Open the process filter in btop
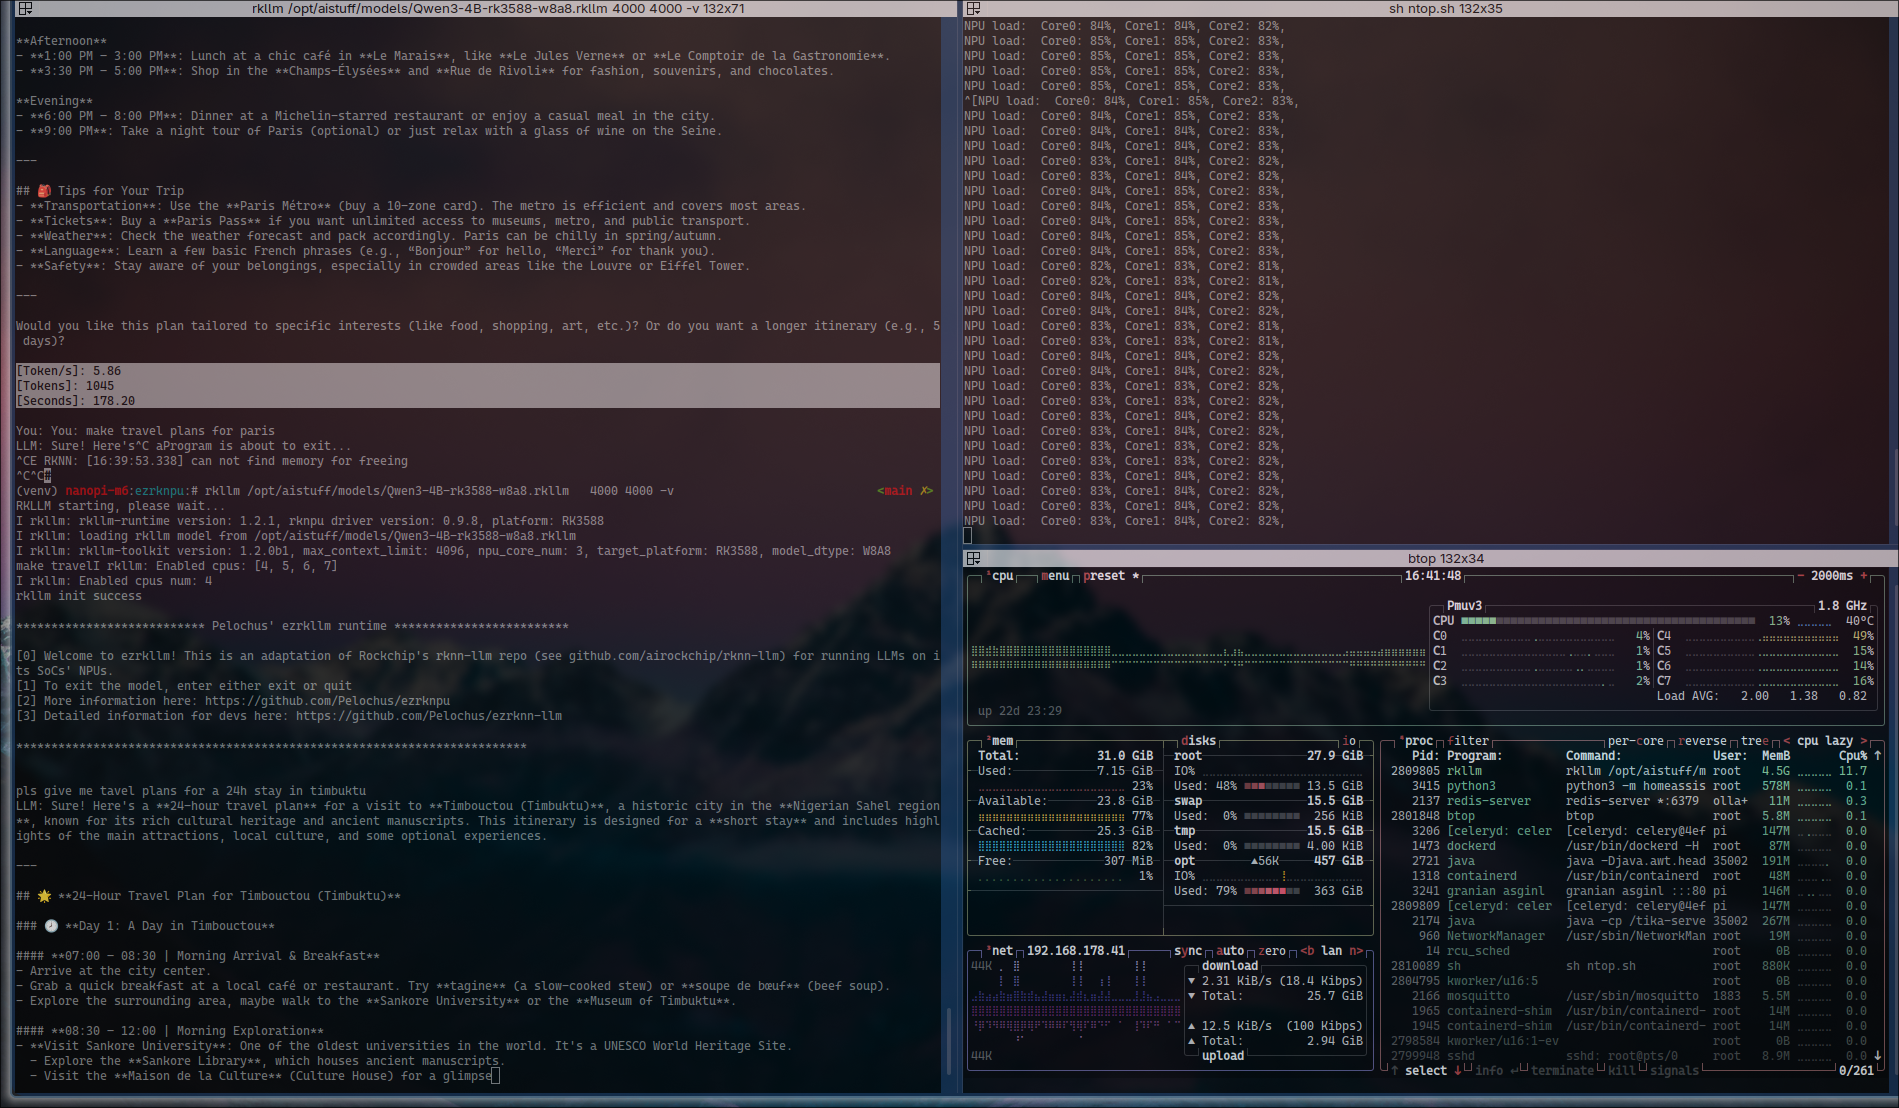 1468,741
